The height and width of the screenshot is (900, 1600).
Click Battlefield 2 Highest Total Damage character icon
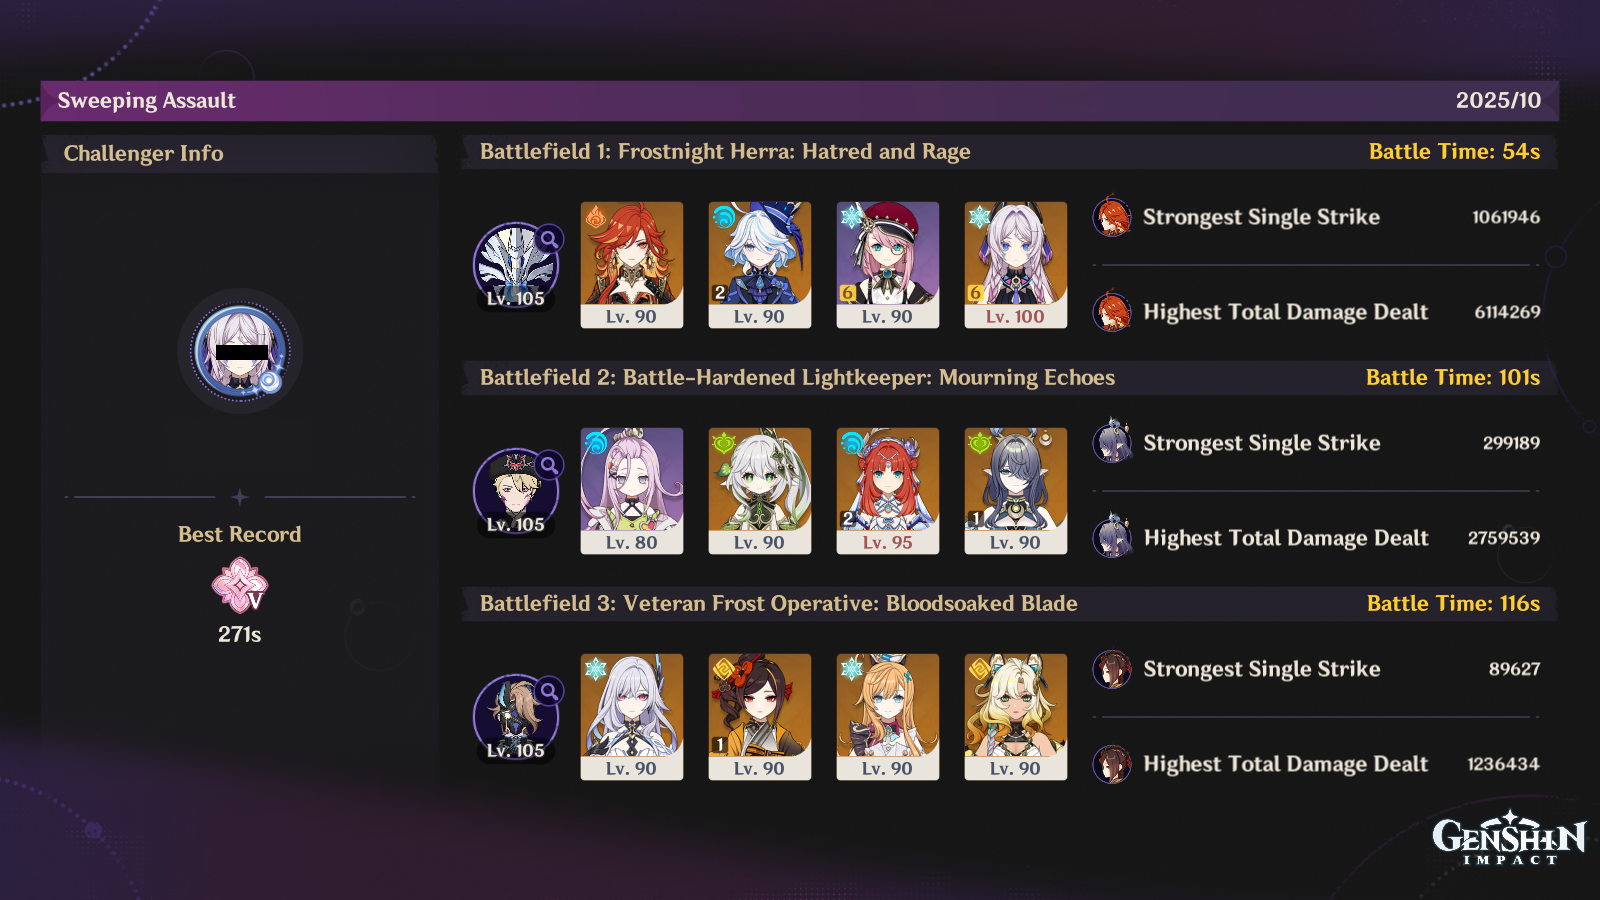[1112, 538]
